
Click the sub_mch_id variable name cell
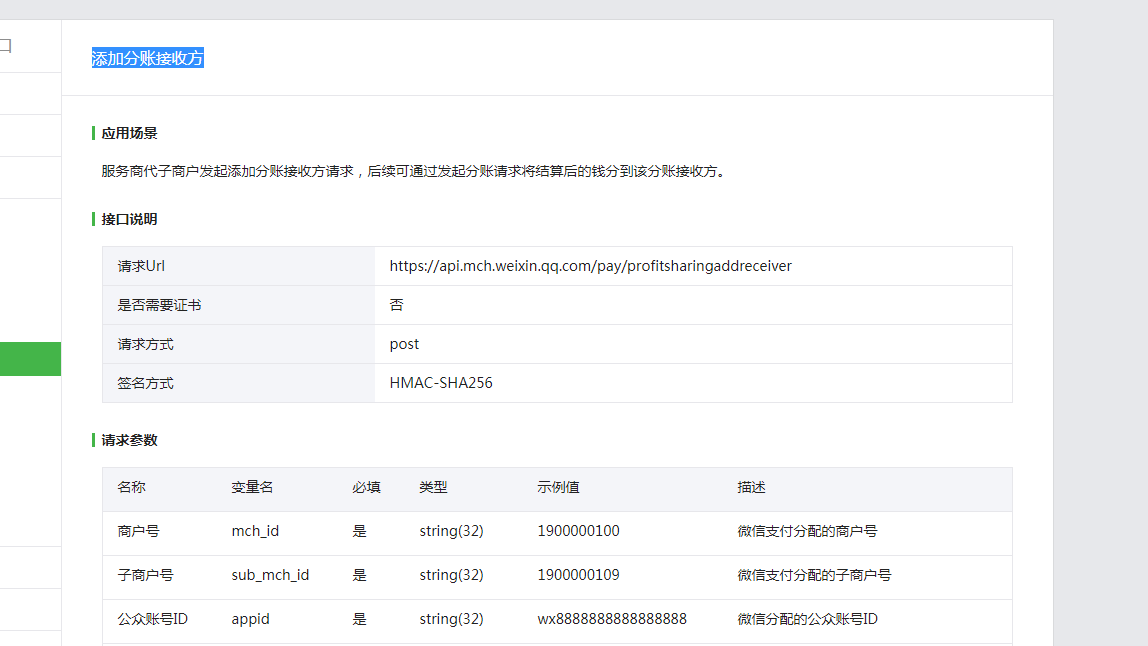[270, 576]
